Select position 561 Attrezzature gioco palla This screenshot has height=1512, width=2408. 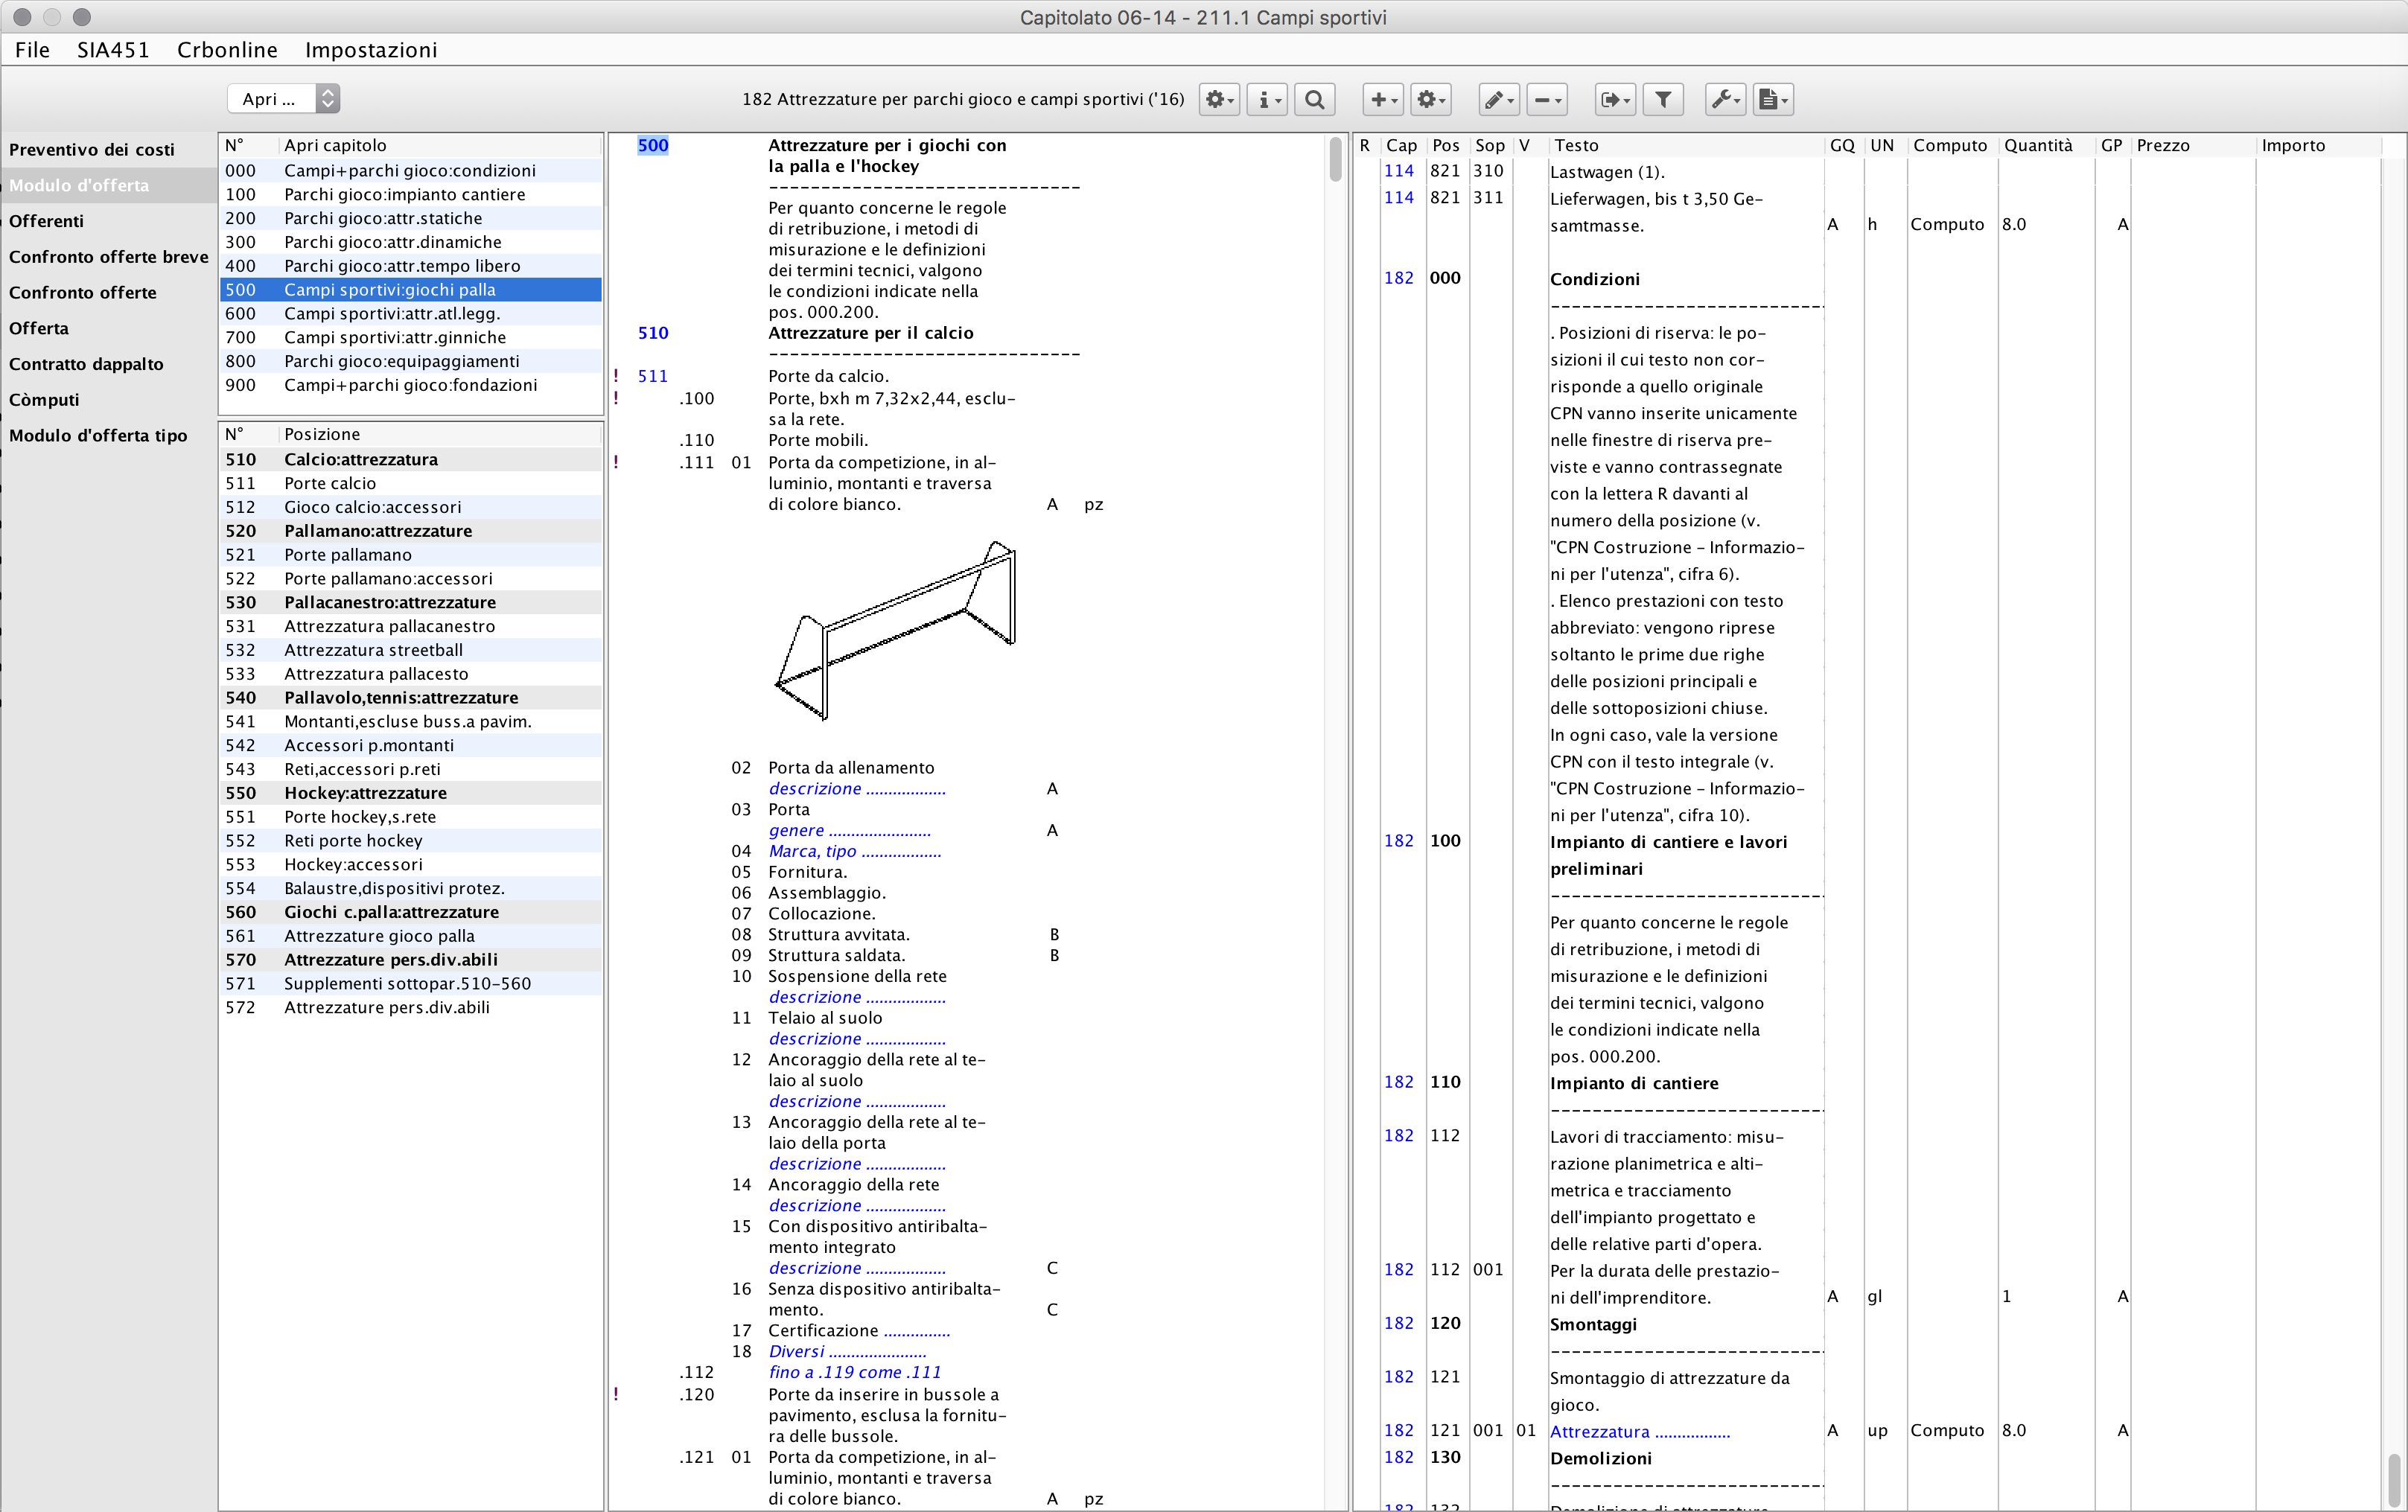pyautogui.click(x=410, y=936)
